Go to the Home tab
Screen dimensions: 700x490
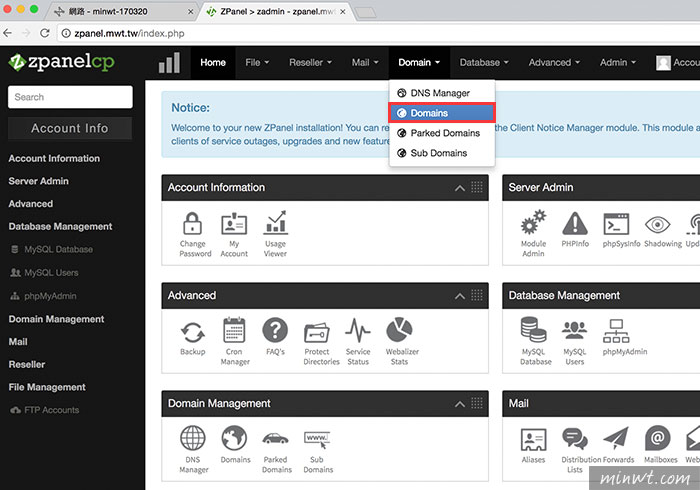(x=213, y=62)
